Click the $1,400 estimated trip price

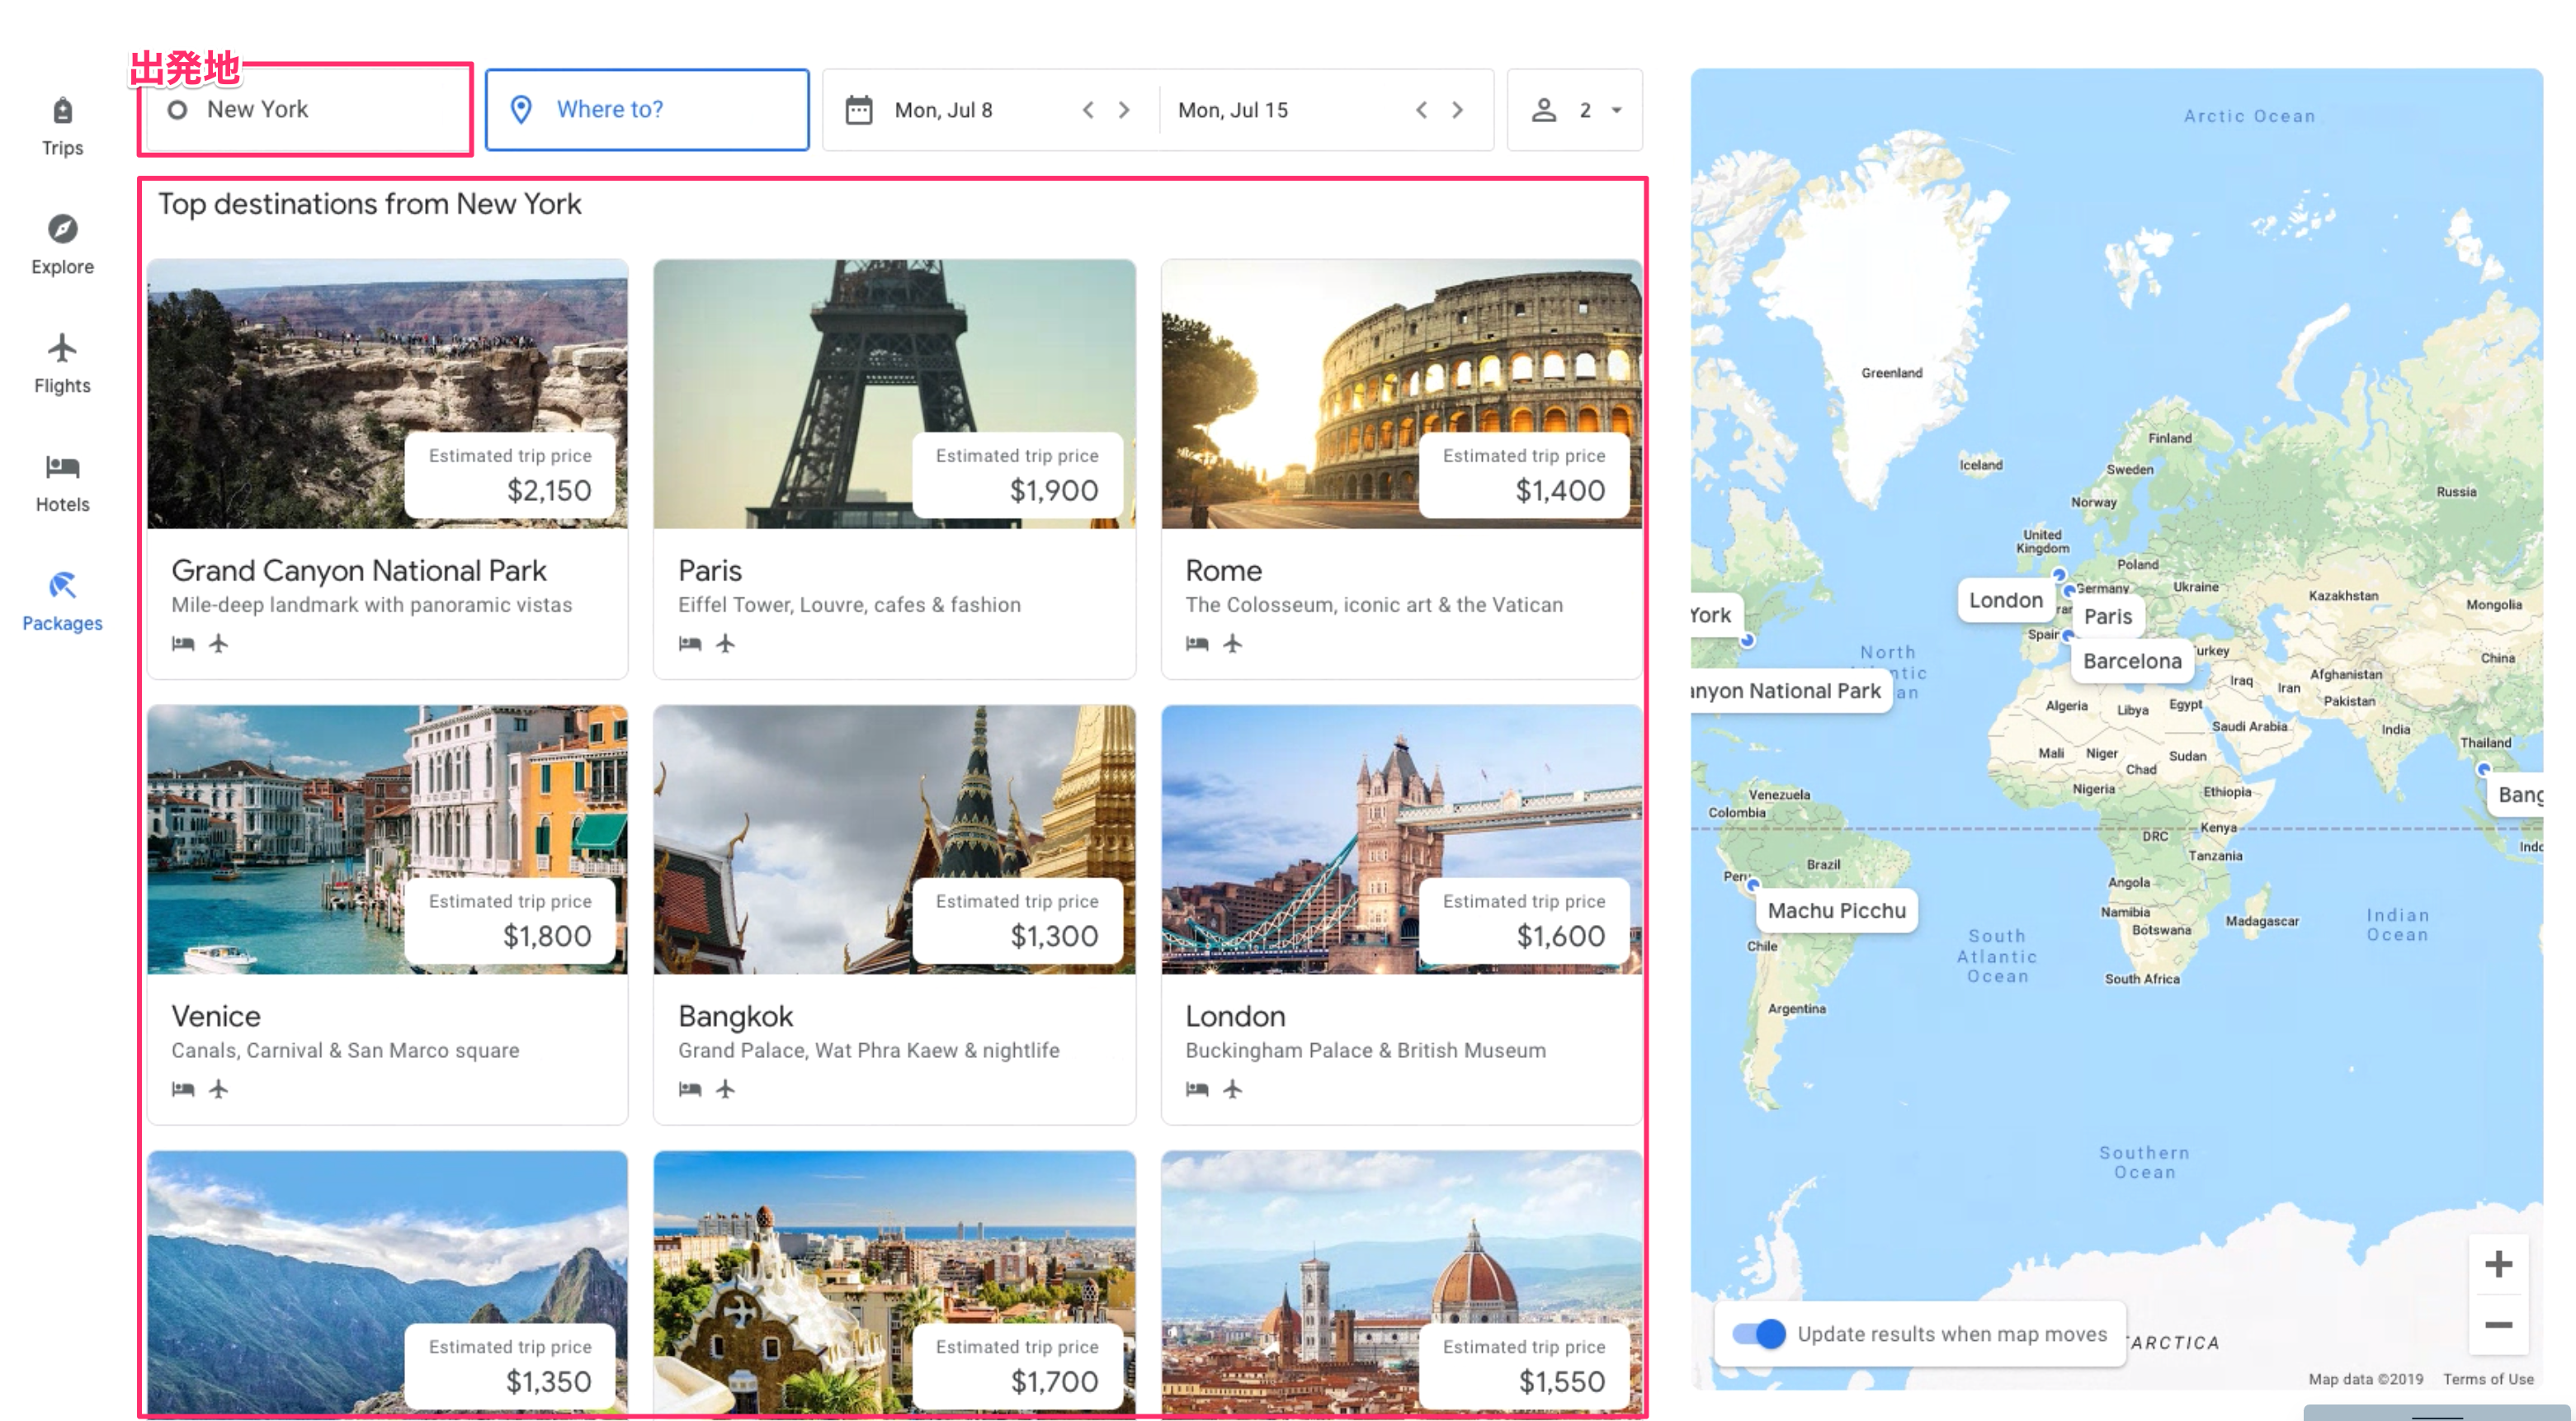(1560, 491)
